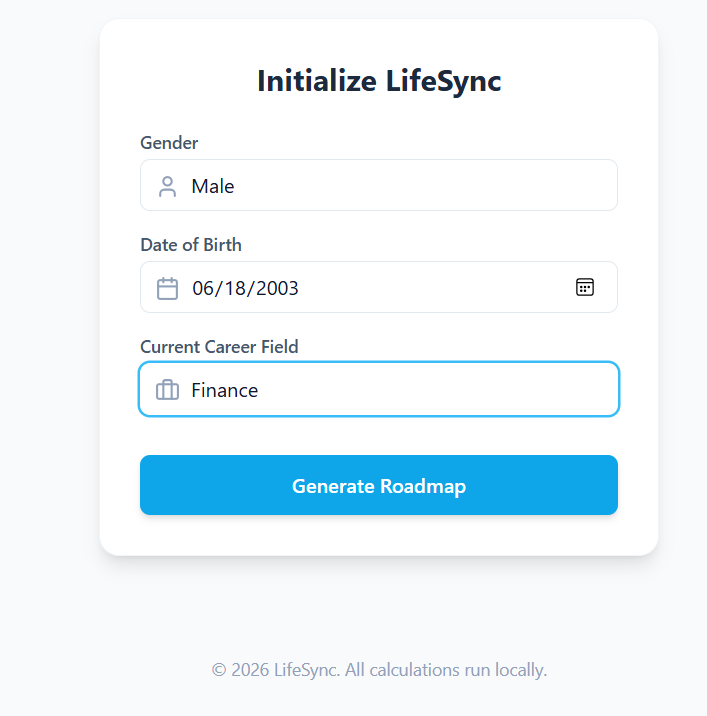Image resolution: width=707 pixels, height=716 pixels.
Task: Open the Gender dropdown showing Male
Action: pos(378,186)
